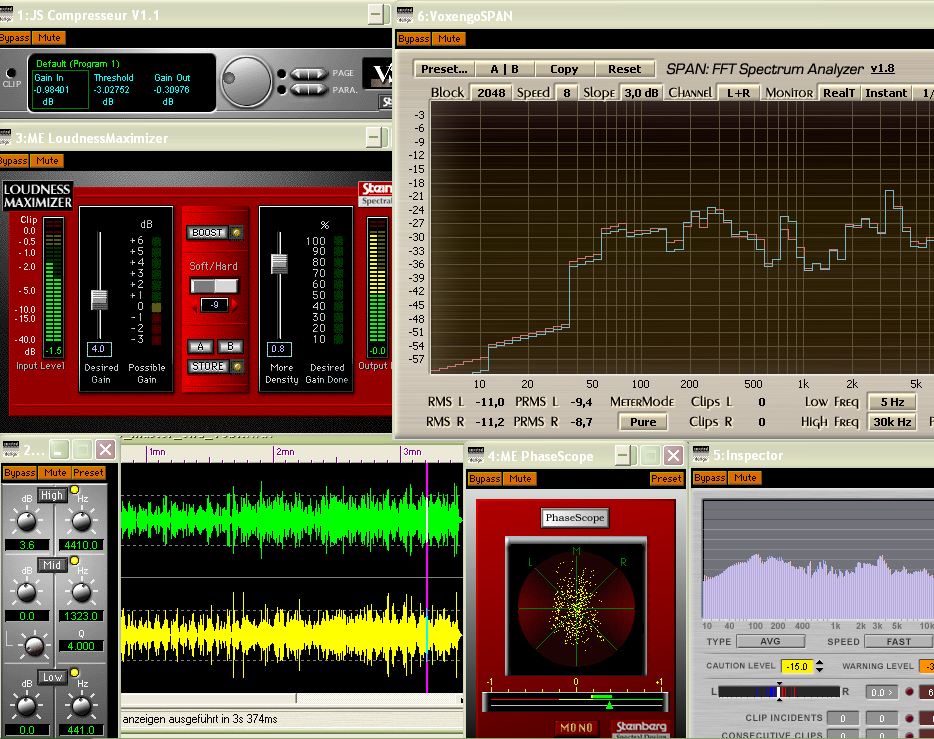Step the Inspector Caution Level value up
The image size is (934, 739).
click(820, 662)
